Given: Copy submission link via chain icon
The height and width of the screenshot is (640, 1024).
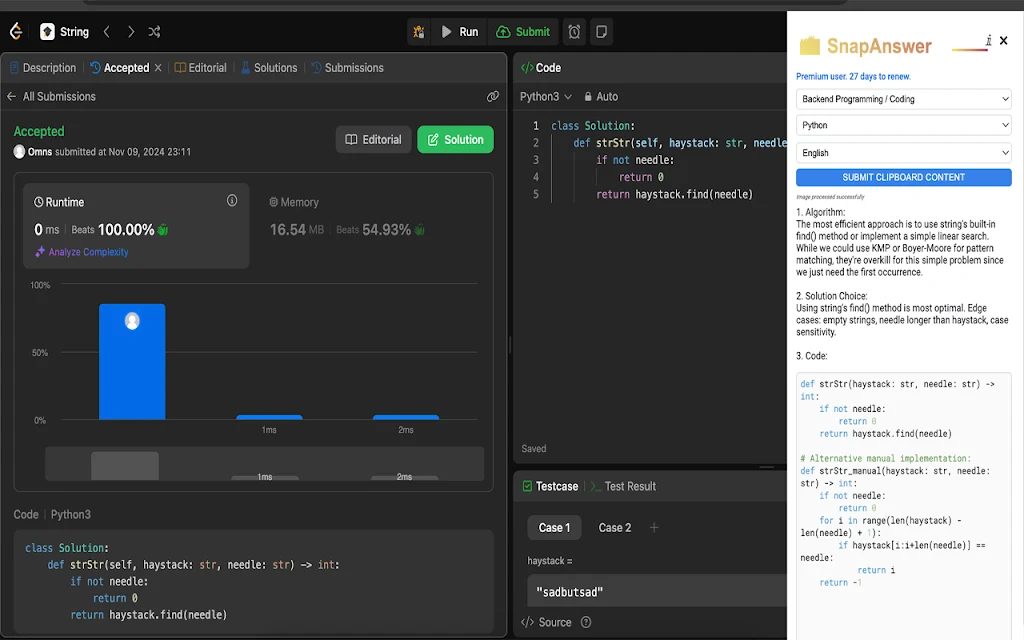Looking at the screenshot, I should tap(493, 97).
